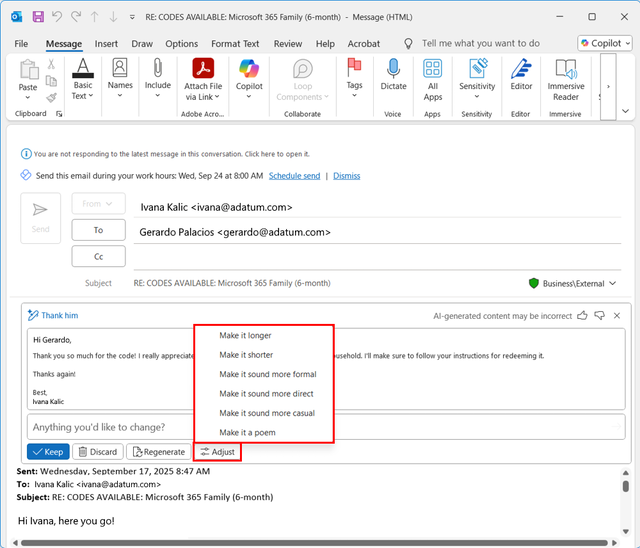This screenshot has height=548, width=640.
Task: Open the Business\External sensitivity dropdown
Action: [x=572, y=284]
